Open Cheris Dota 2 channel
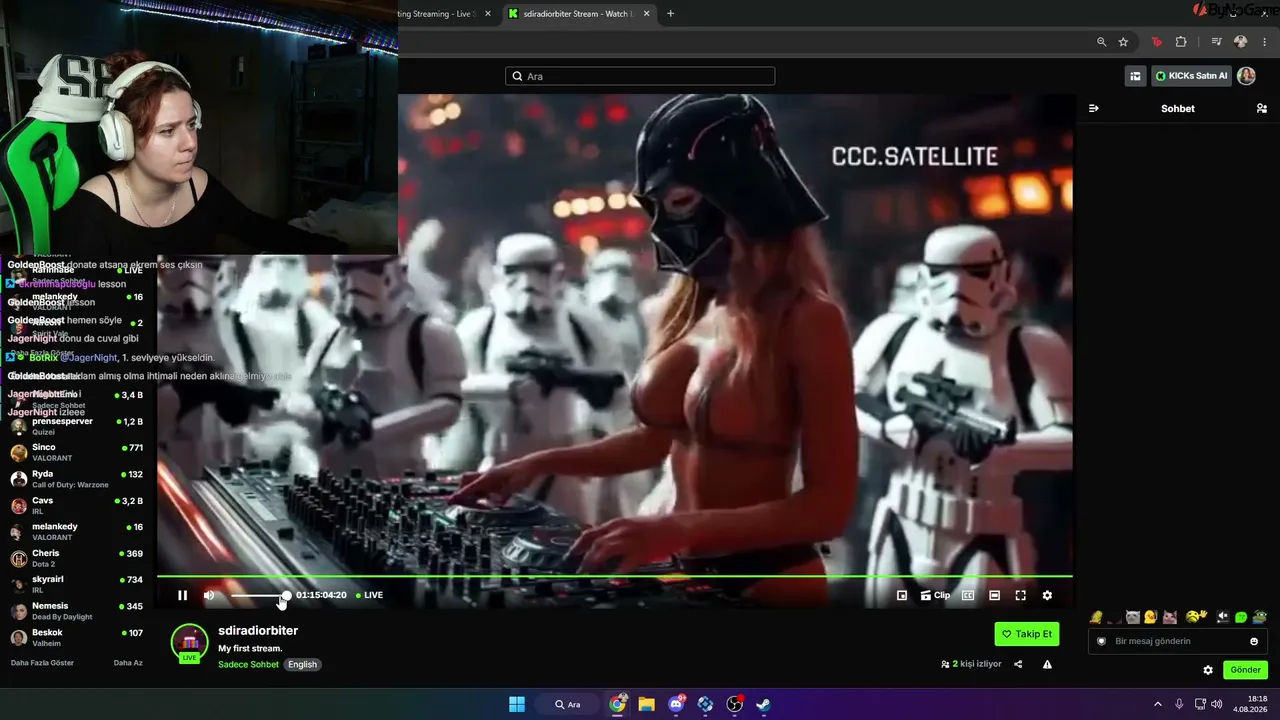 pyautogui.click(x=77, y=558)
